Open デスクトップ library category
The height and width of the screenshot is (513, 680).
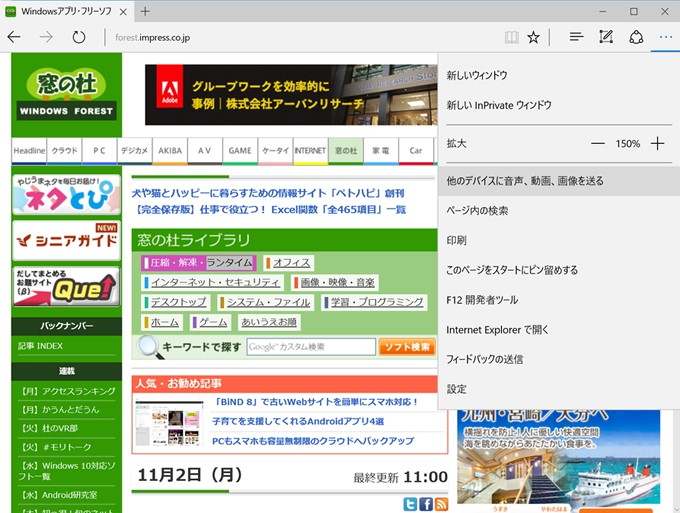click(x=176, y=302)
